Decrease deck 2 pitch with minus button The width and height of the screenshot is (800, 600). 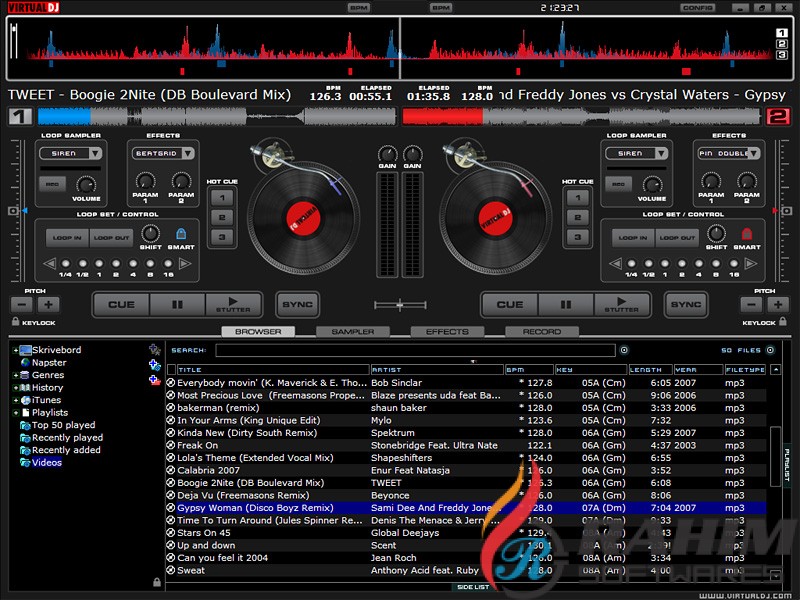[752, 305]
